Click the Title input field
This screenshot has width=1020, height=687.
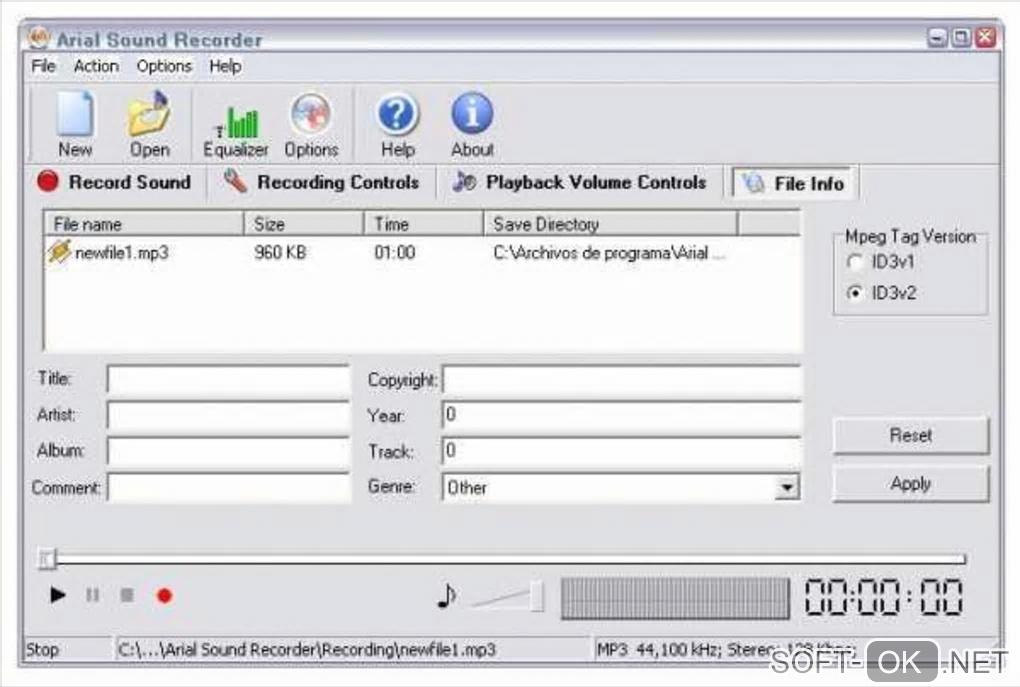point(228,379)
